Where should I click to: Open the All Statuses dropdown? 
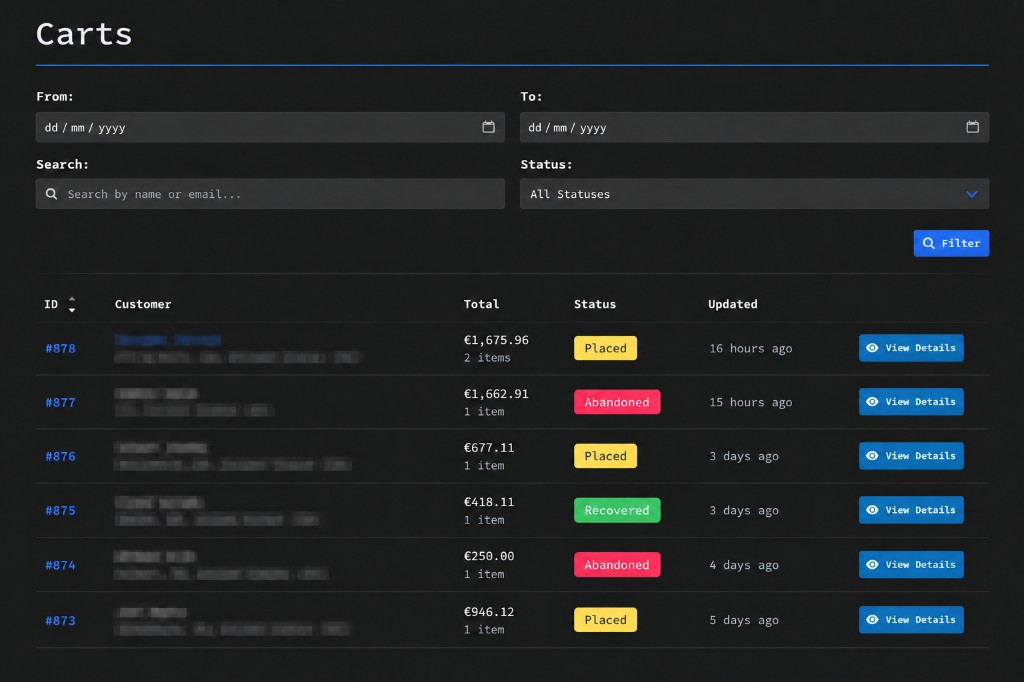(754, 194)
